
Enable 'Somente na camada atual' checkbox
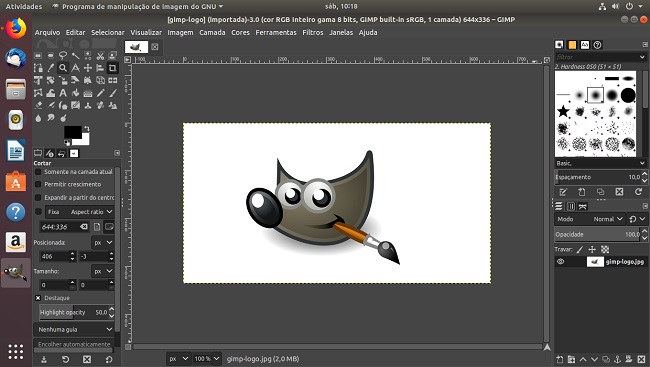tap(38, 172)
